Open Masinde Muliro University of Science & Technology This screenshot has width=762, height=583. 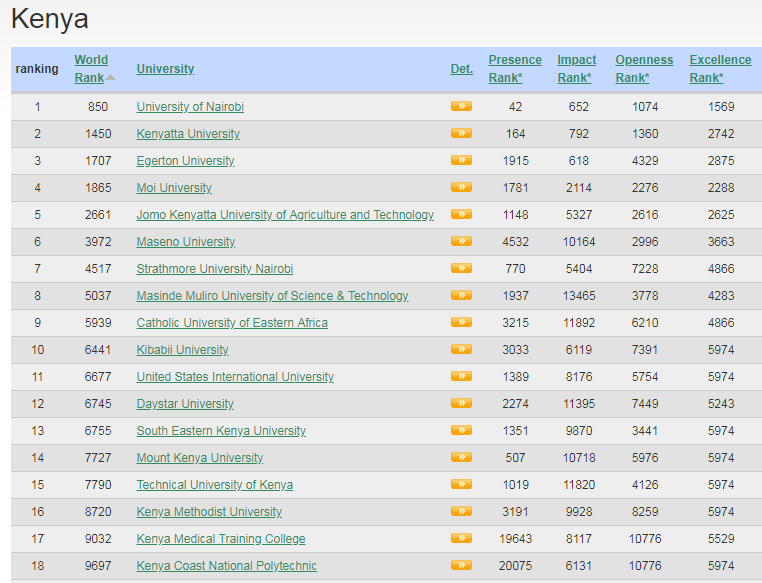click(272, 296)
